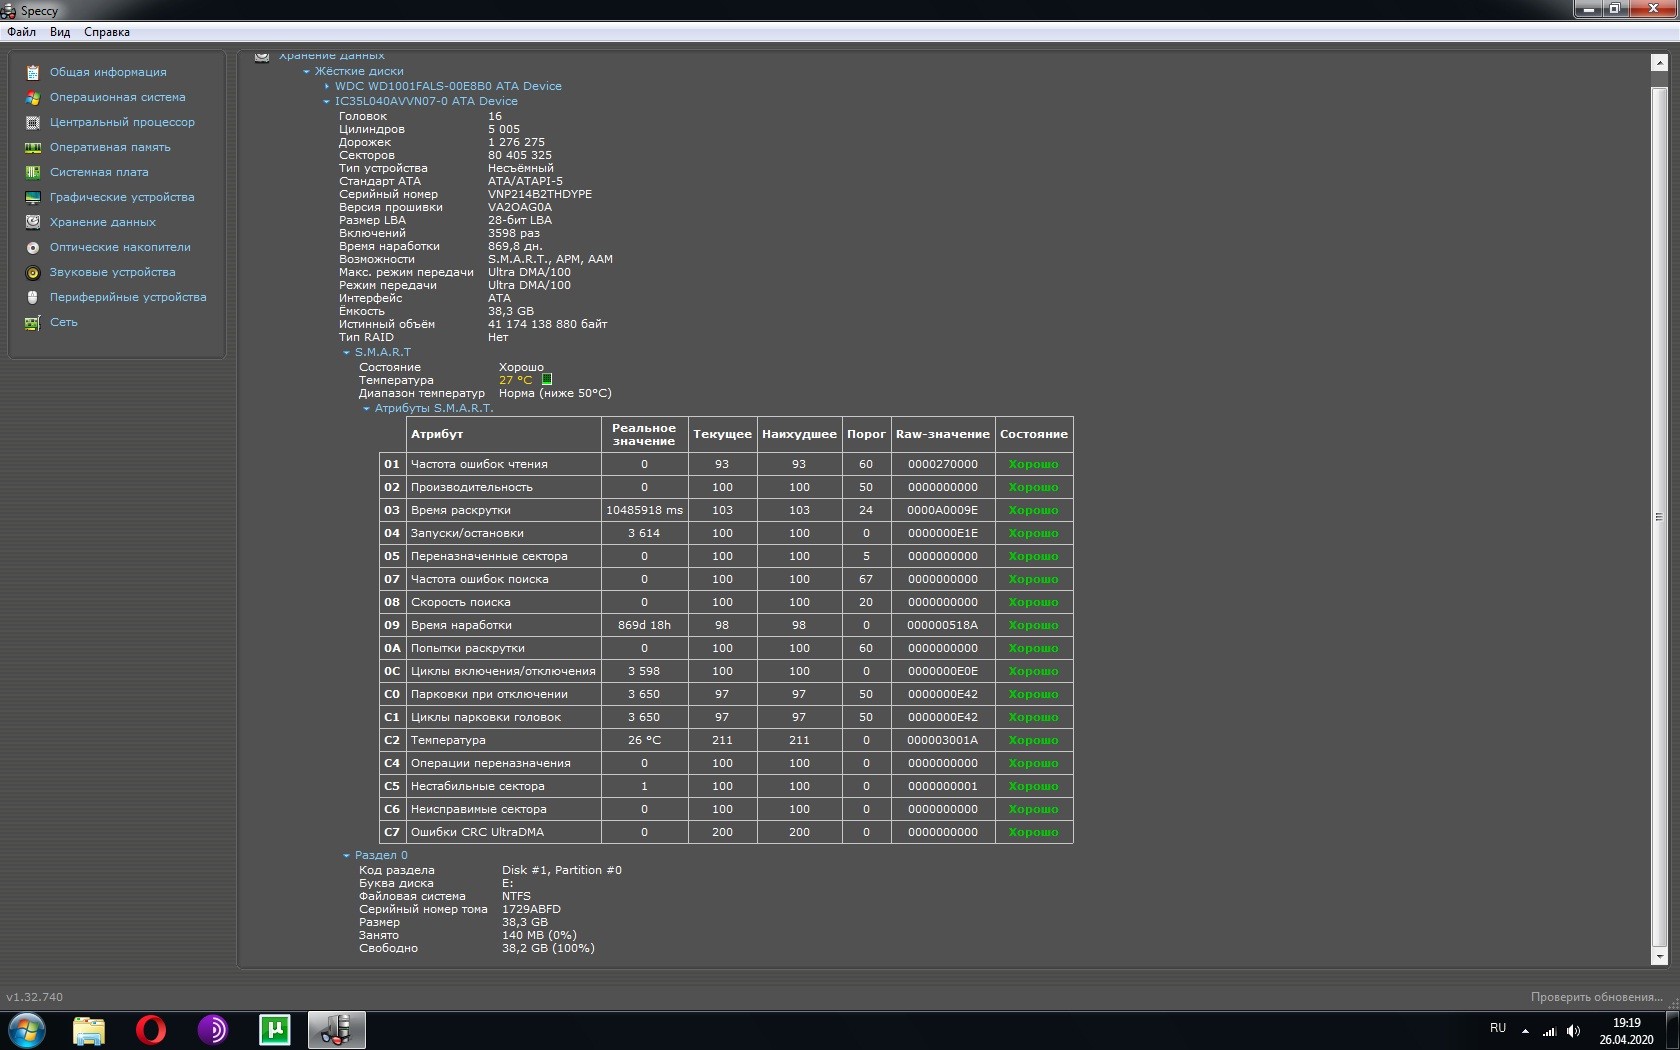Show hidden tray icons arrow
This screenshot has width=1680, height=1050.
click(1525, 1030)
